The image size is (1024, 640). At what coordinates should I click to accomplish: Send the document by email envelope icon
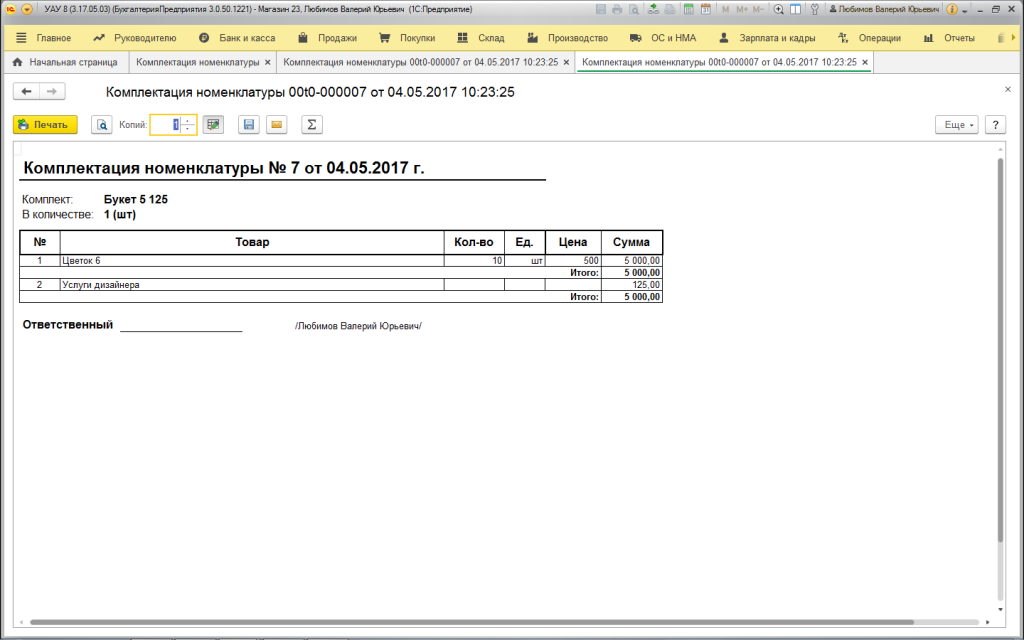point(277,125)
